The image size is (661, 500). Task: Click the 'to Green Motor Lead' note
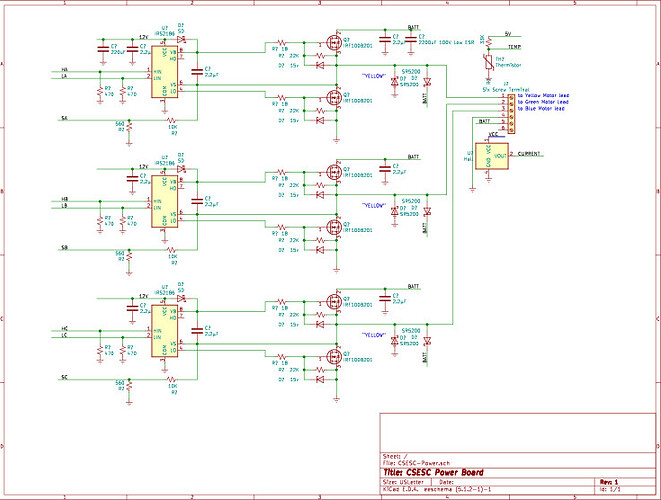(x=543, y=102)
